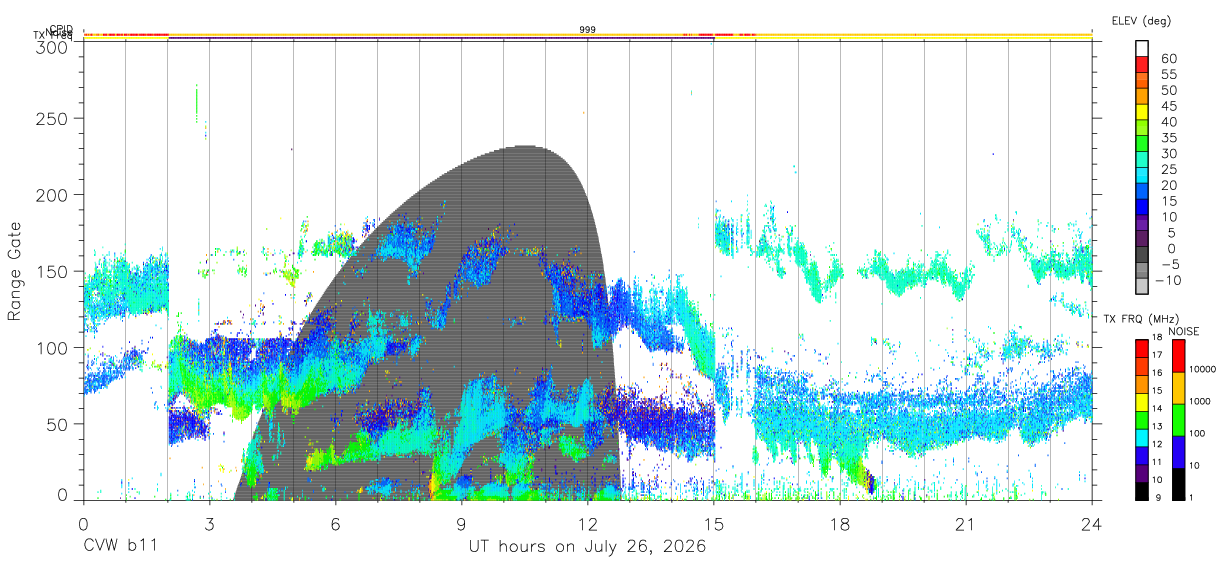The width and height of the screenshot is (1228, 567).
Task: Select the blue 15–20 degree elevation swatch
Action: click(1142, 193)
